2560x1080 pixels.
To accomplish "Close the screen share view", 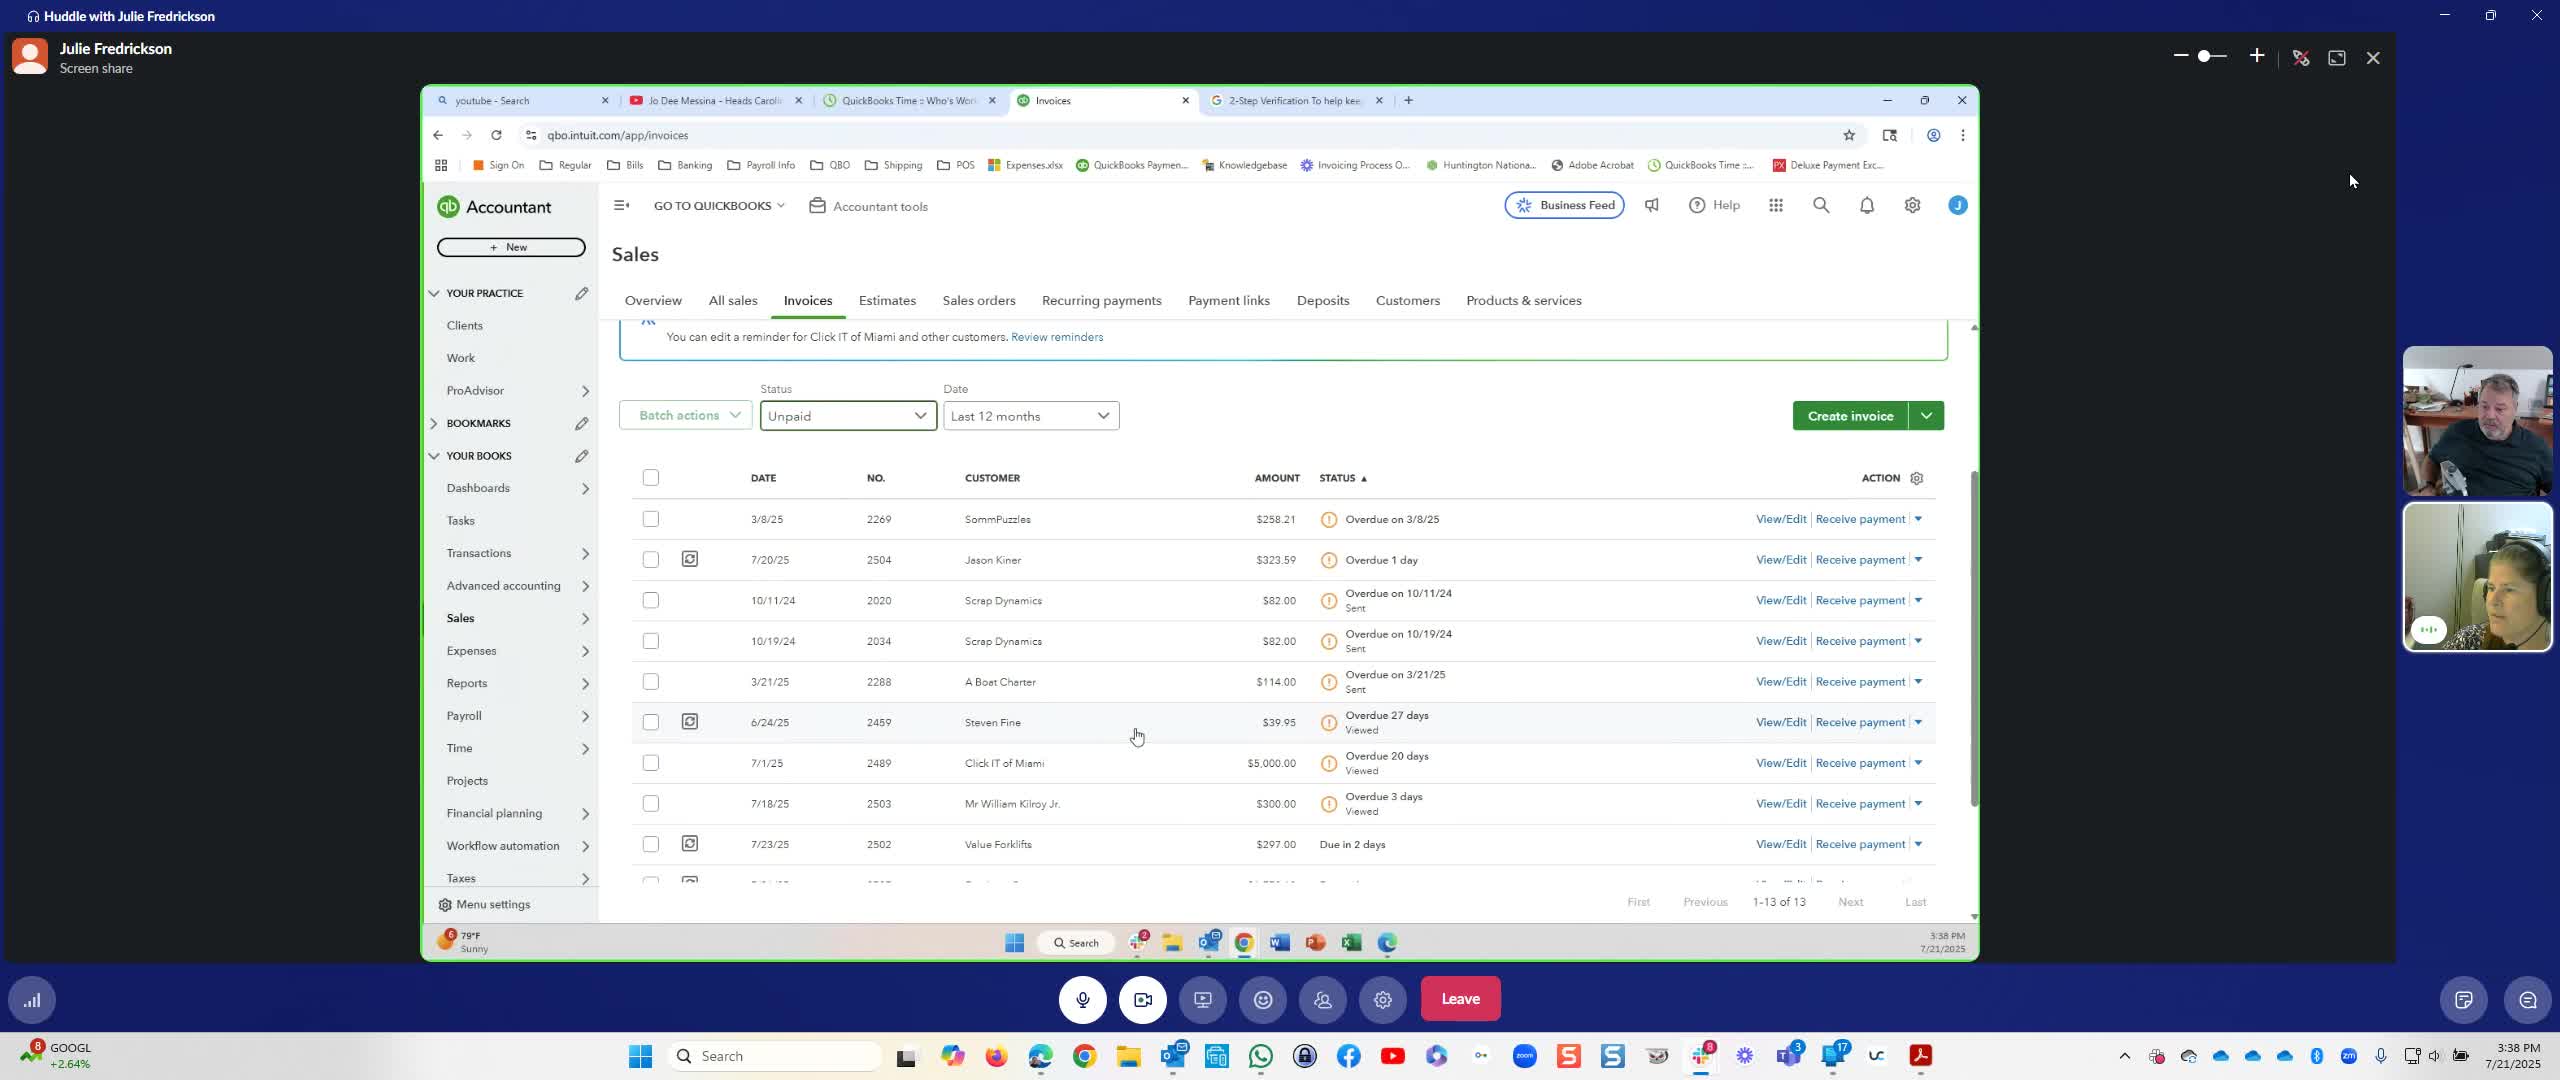I will [x=2373, y=58].
